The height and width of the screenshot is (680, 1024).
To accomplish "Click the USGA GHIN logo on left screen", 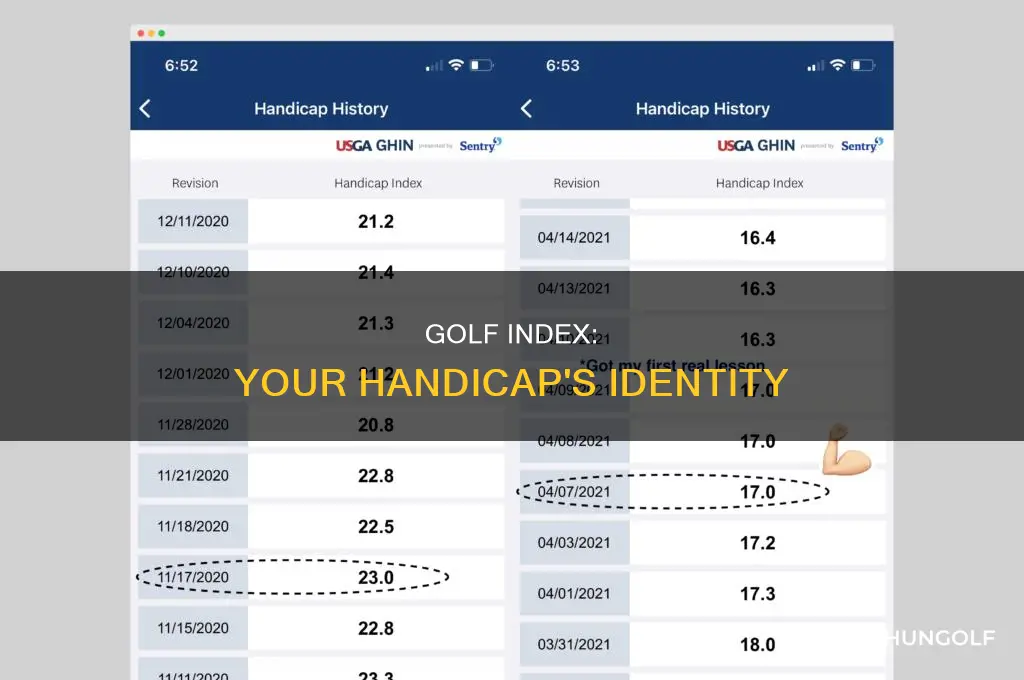I will (374, 146).
